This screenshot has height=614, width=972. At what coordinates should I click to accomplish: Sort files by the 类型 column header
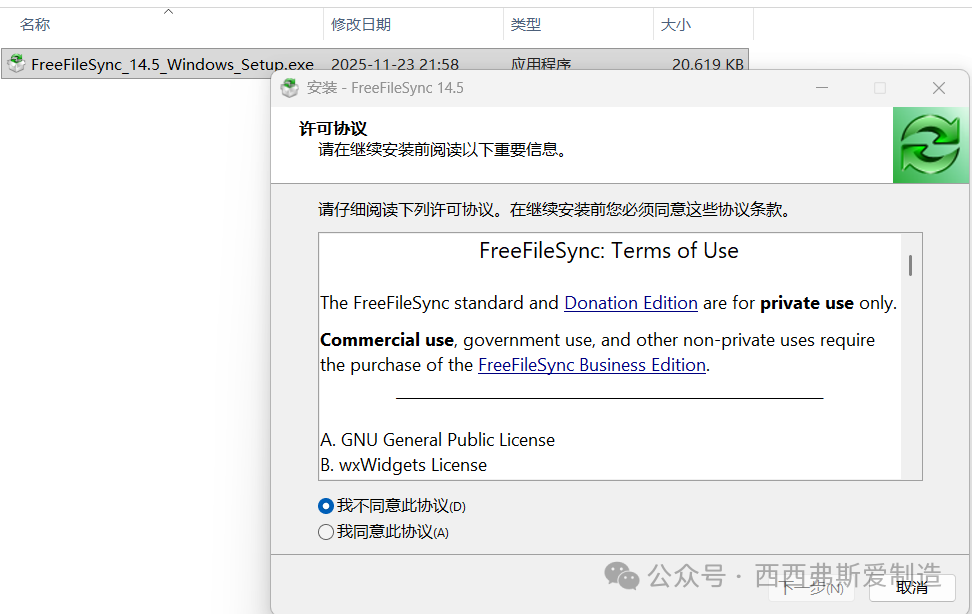pos(526,24)
